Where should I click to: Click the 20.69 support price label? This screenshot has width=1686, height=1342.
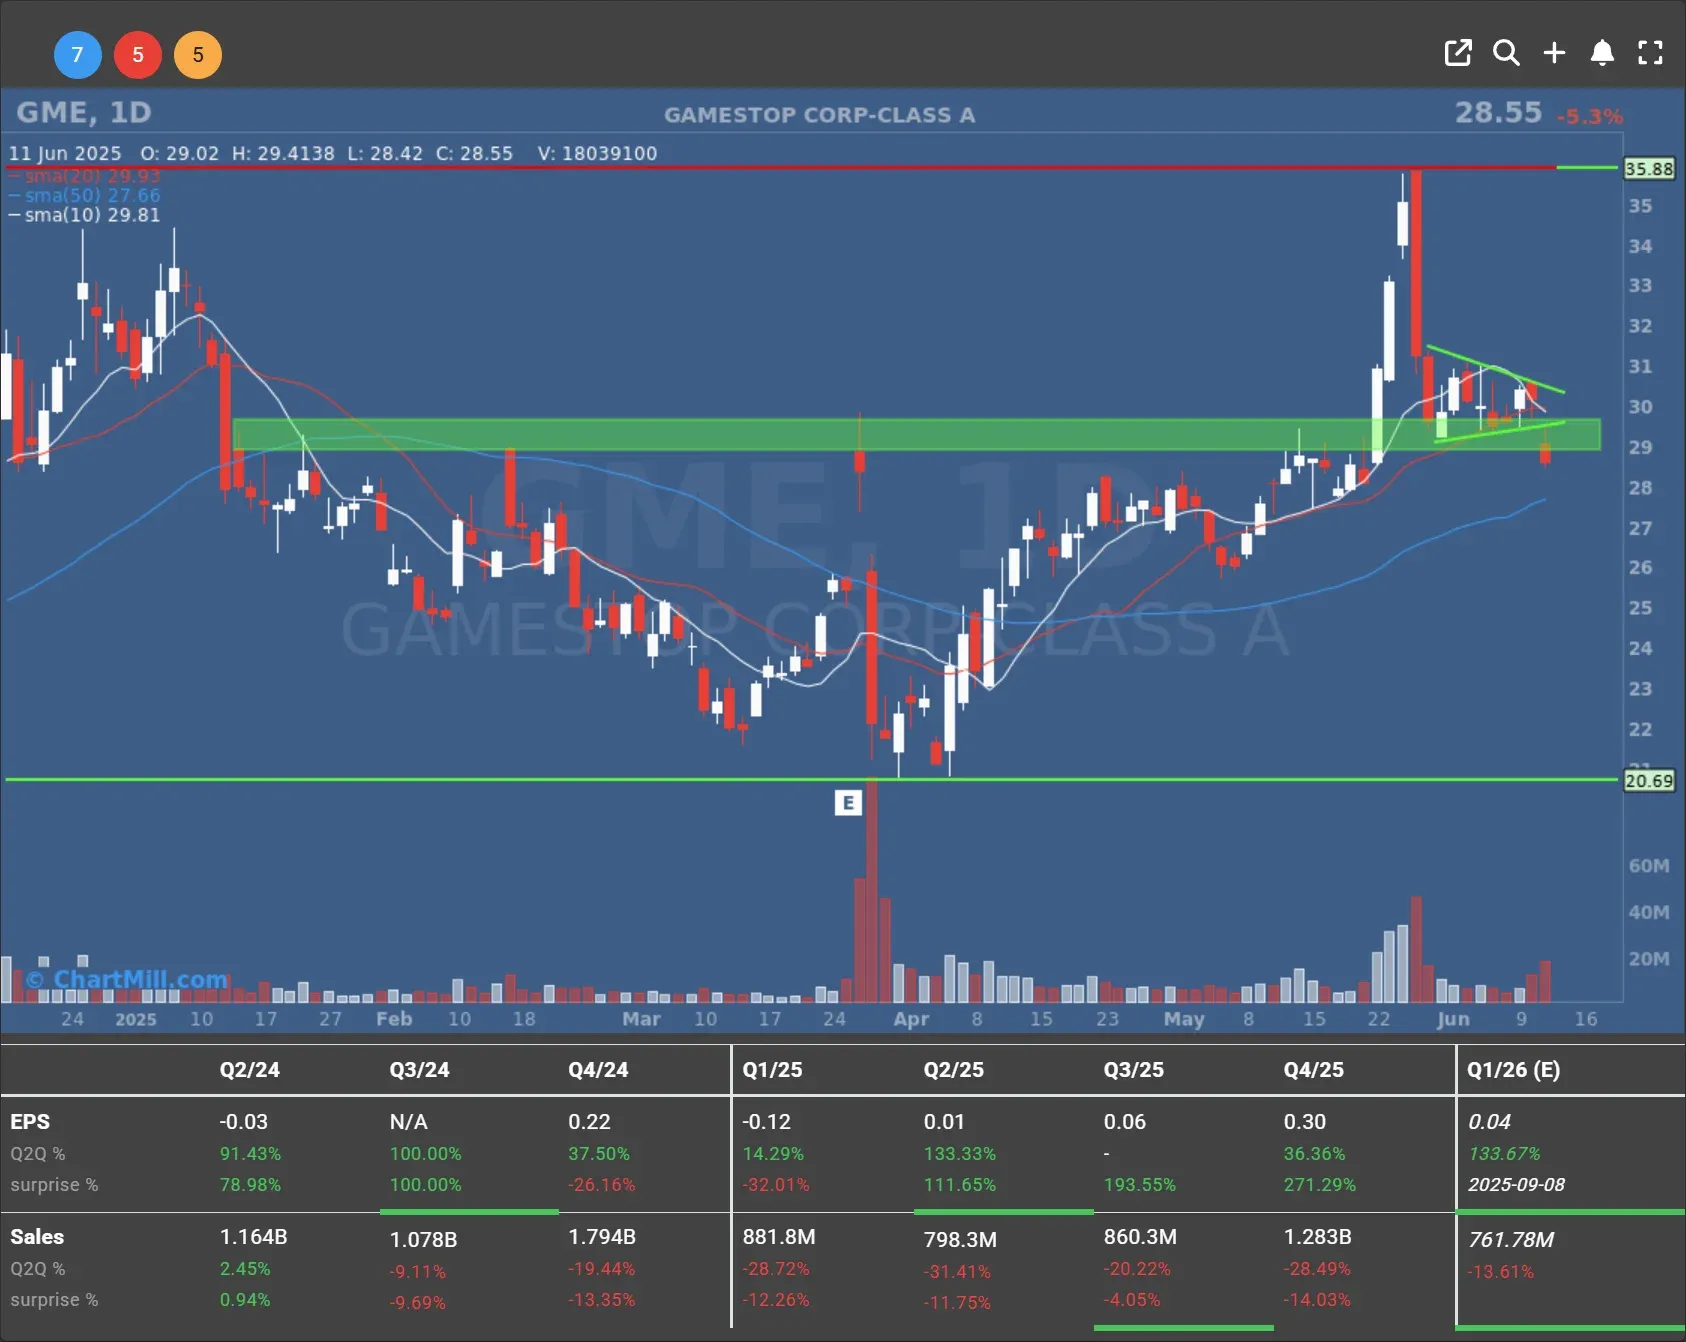coord(1648,781)
